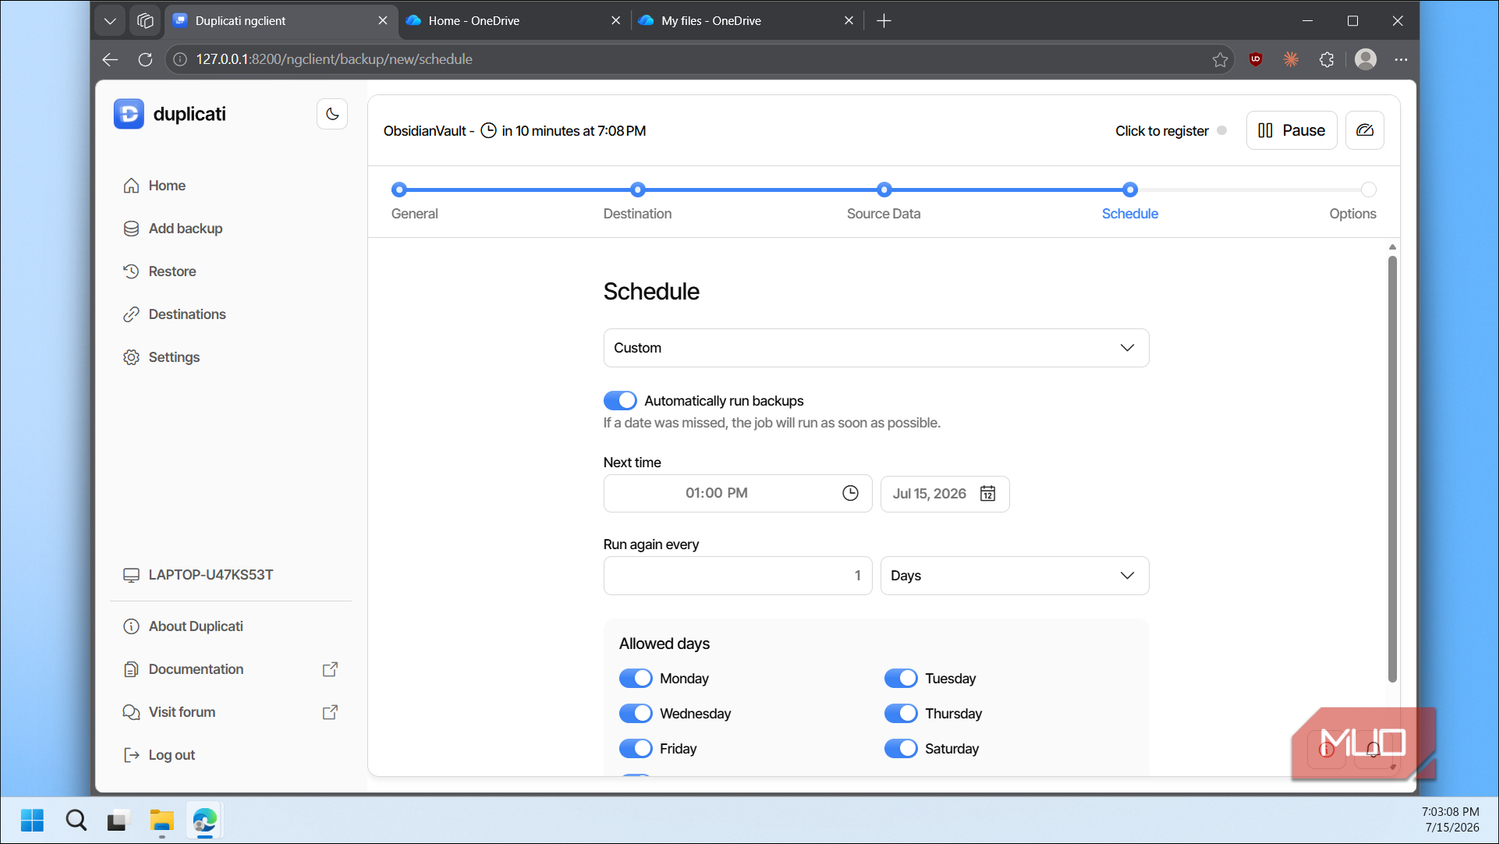
Task: Toggle Monday allowed day
Action: point(636,679)
